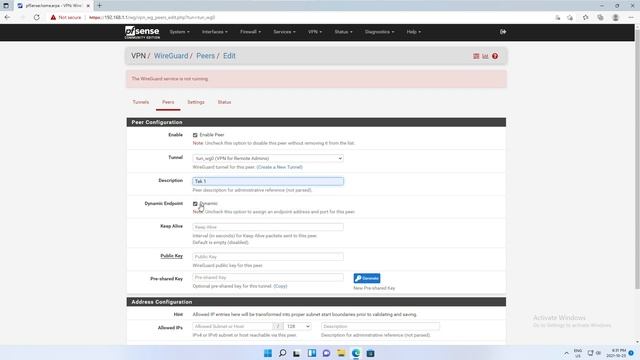Image resolution: width=640 pixels, height=360 pixels.
Task: Click the taskbar clock and date
Action: click(x=616, y=353)
